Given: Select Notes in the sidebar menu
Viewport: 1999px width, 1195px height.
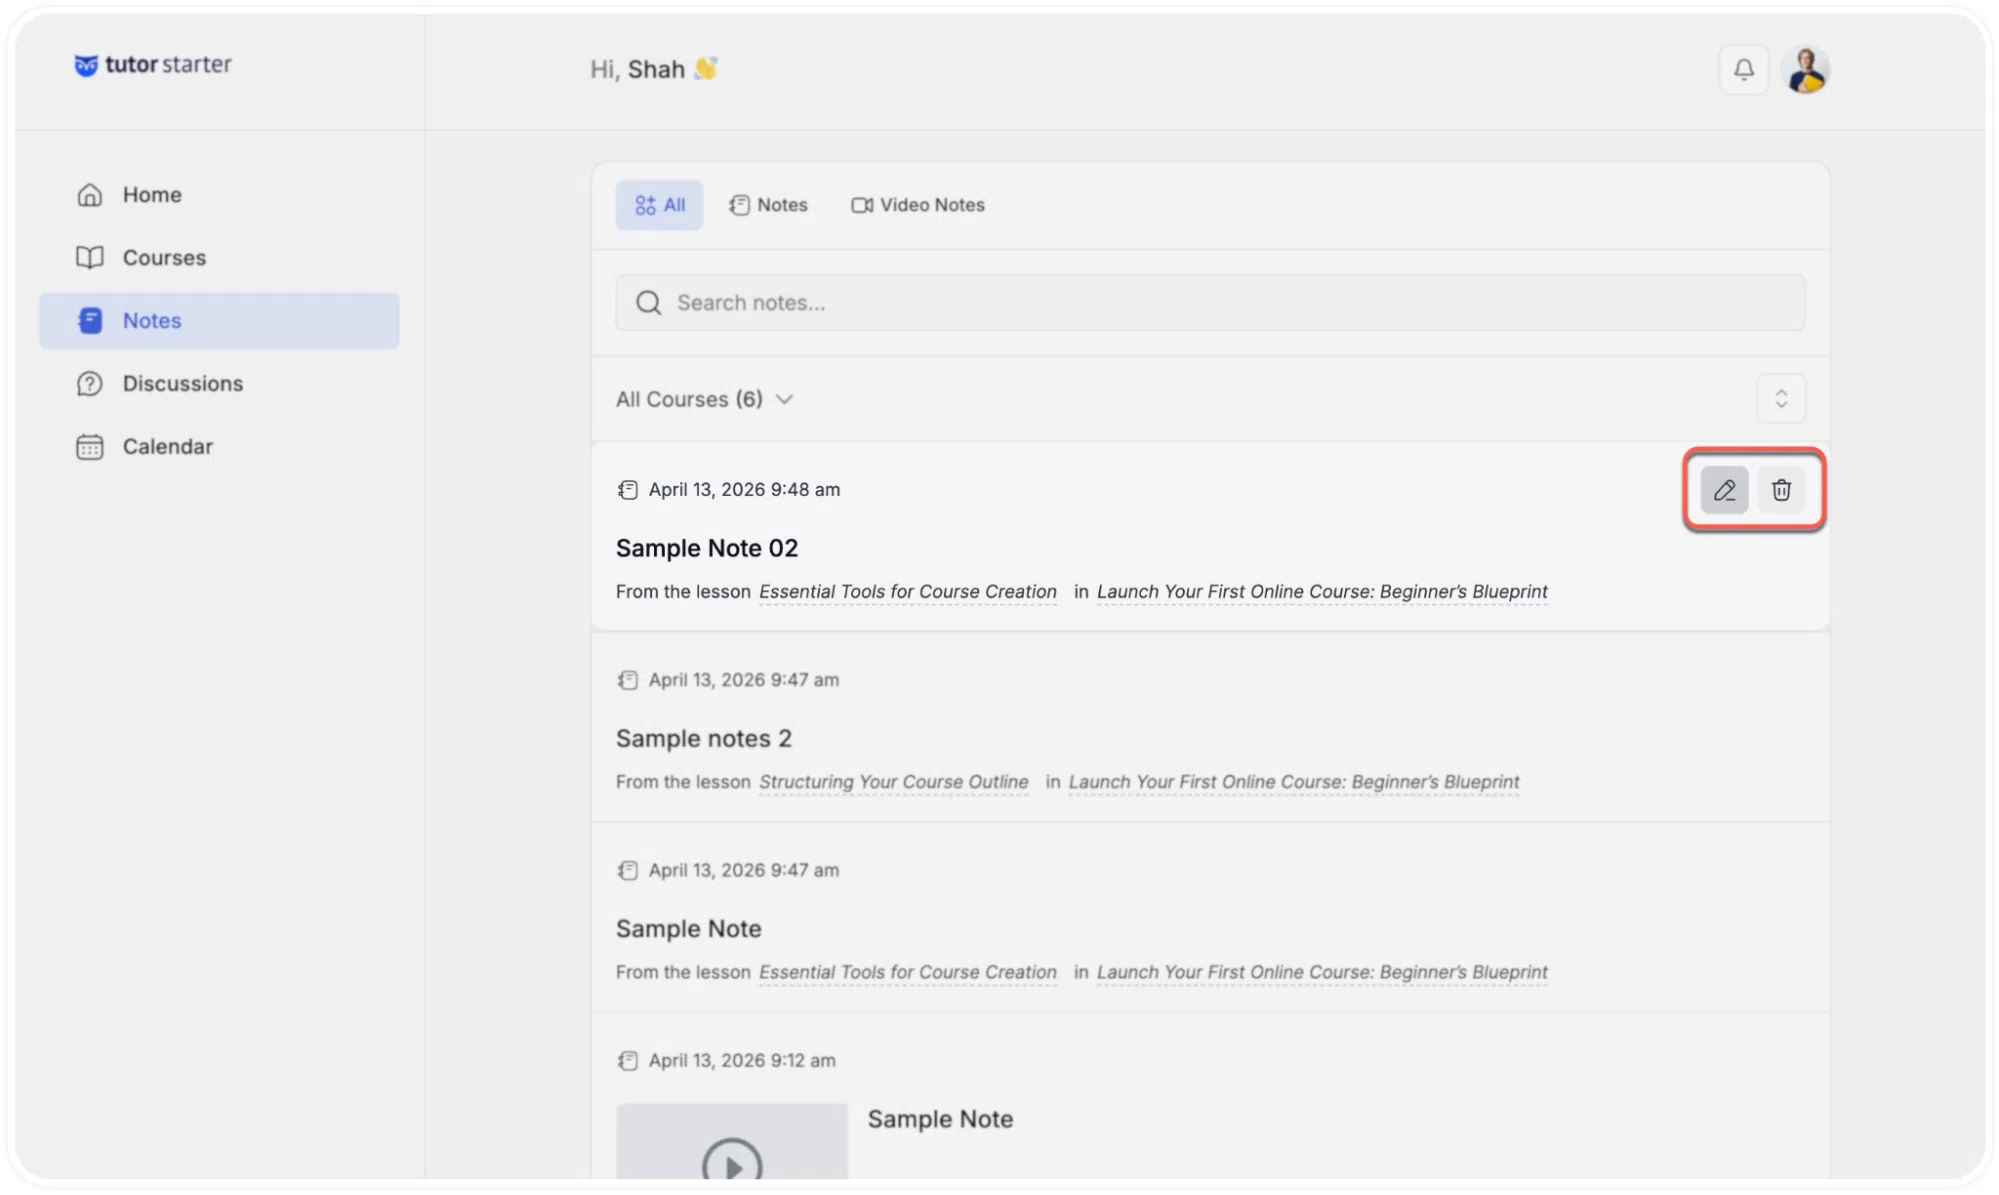Looking at the screenshot, I should pyautogui.click(x=219, y=321).
